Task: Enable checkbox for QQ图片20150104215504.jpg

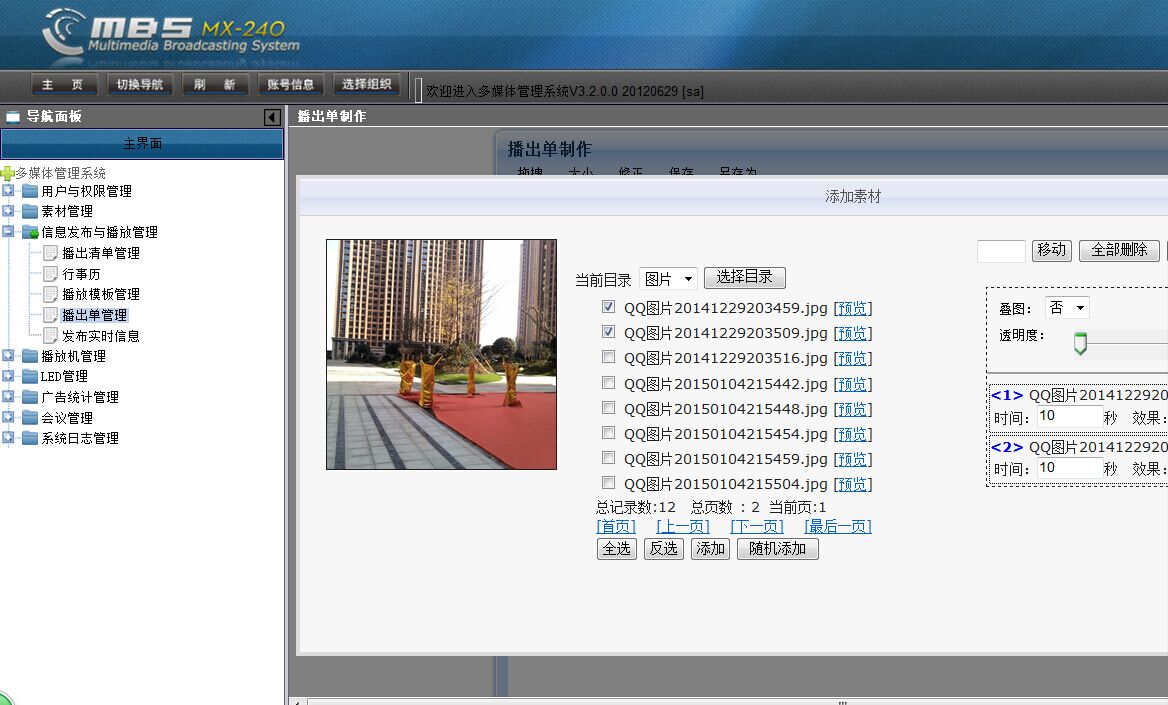Action: (x=608, y=483)
